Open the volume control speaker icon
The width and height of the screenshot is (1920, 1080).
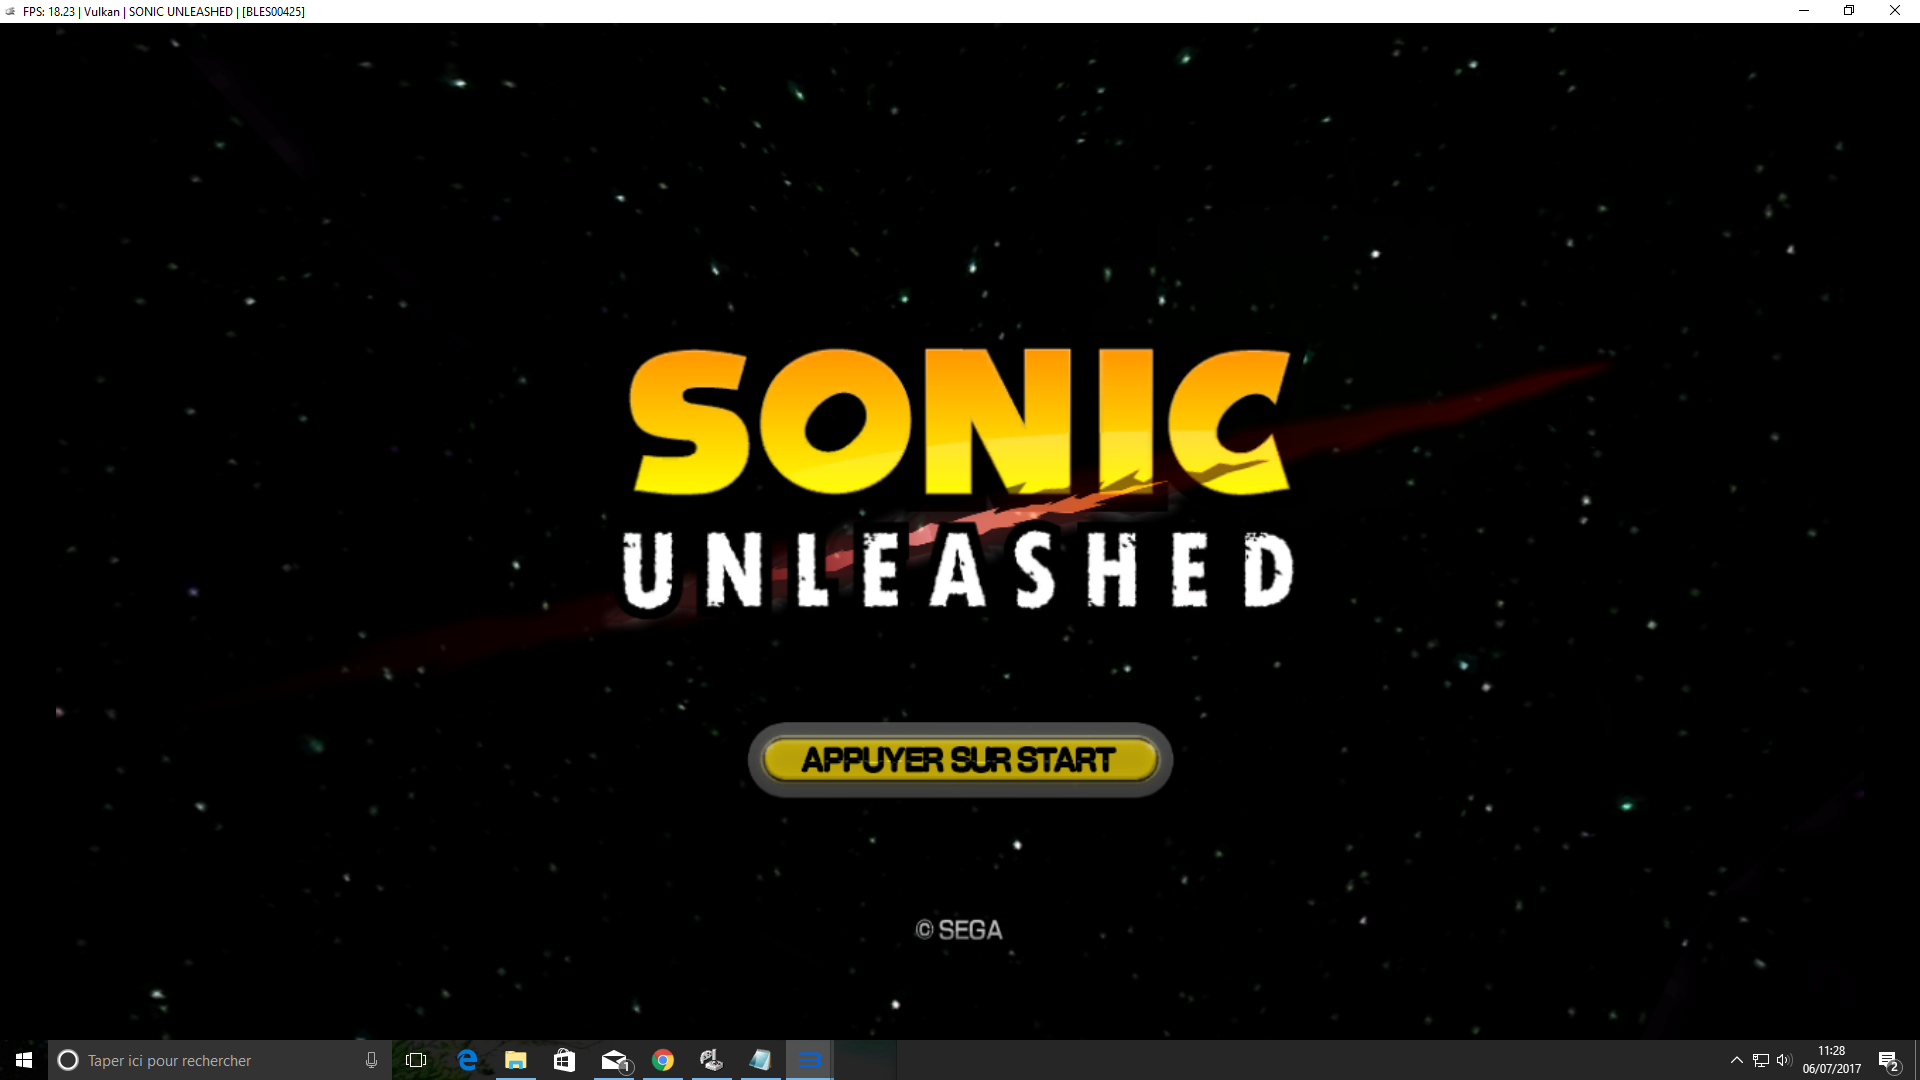tap(1784, 1060)
